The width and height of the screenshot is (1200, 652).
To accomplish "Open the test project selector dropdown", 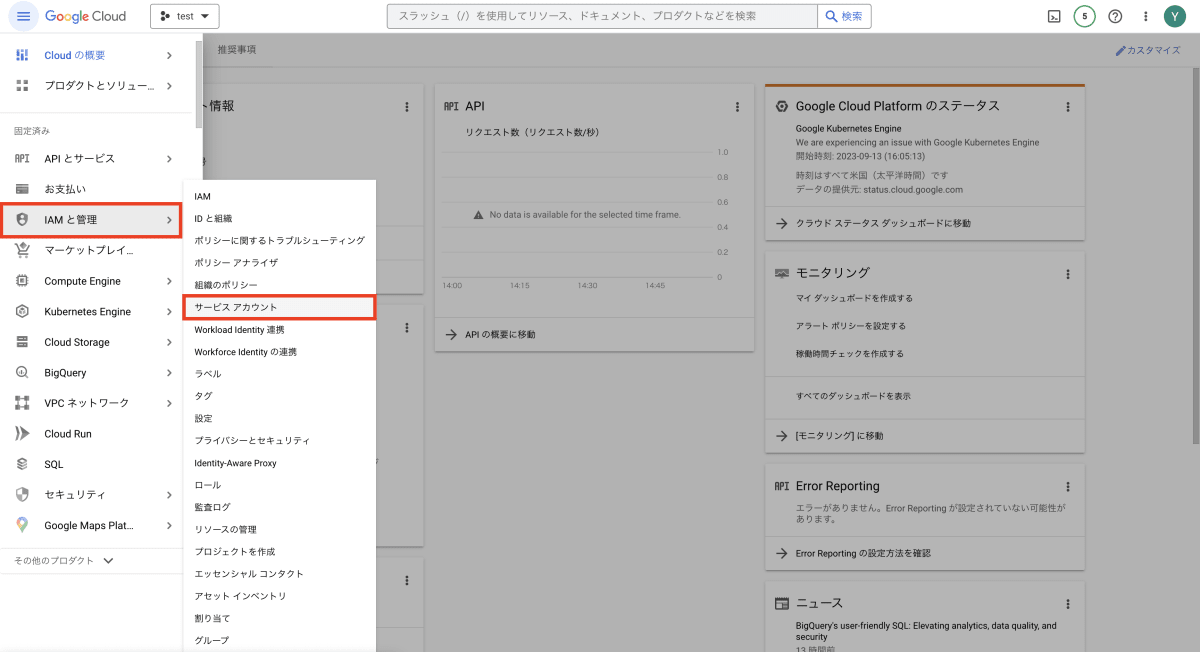I will [x=185, y=16].
